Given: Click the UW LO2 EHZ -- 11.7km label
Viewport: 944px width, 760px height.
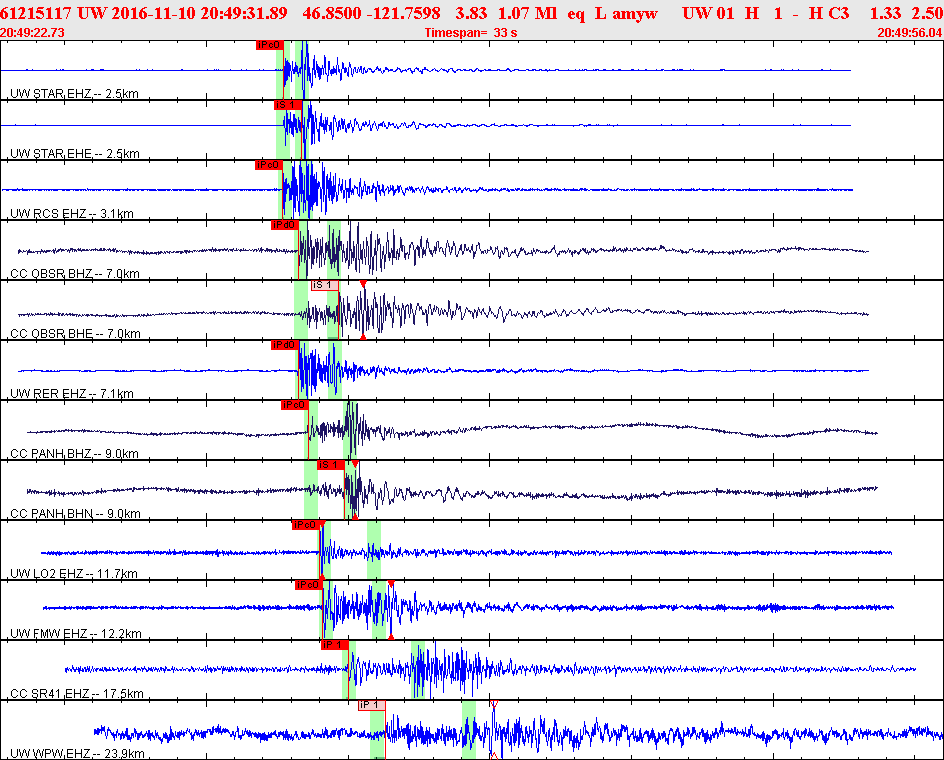Looking at the screenshot, I should 74,574.
